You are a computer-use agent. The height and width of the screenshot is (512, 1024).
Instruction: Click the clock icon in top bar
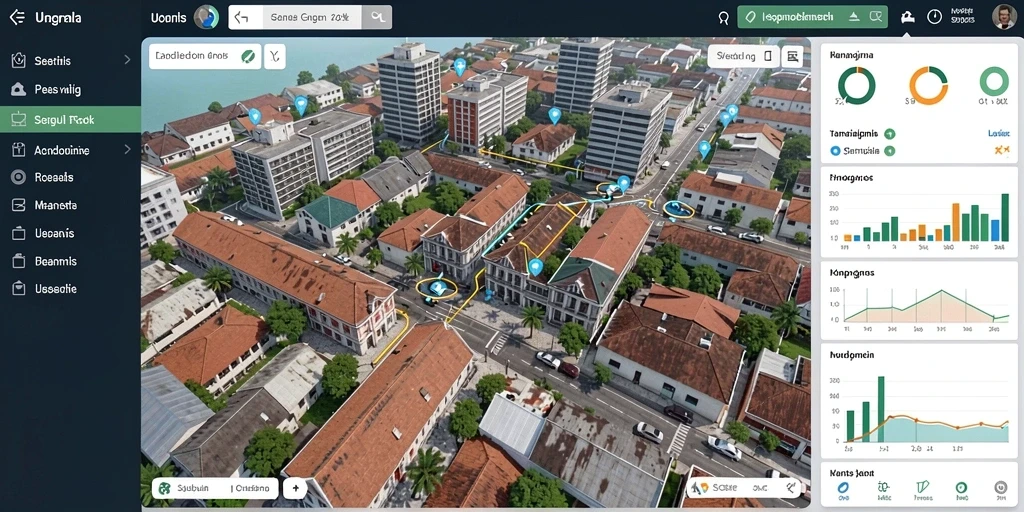pos(935,18)
